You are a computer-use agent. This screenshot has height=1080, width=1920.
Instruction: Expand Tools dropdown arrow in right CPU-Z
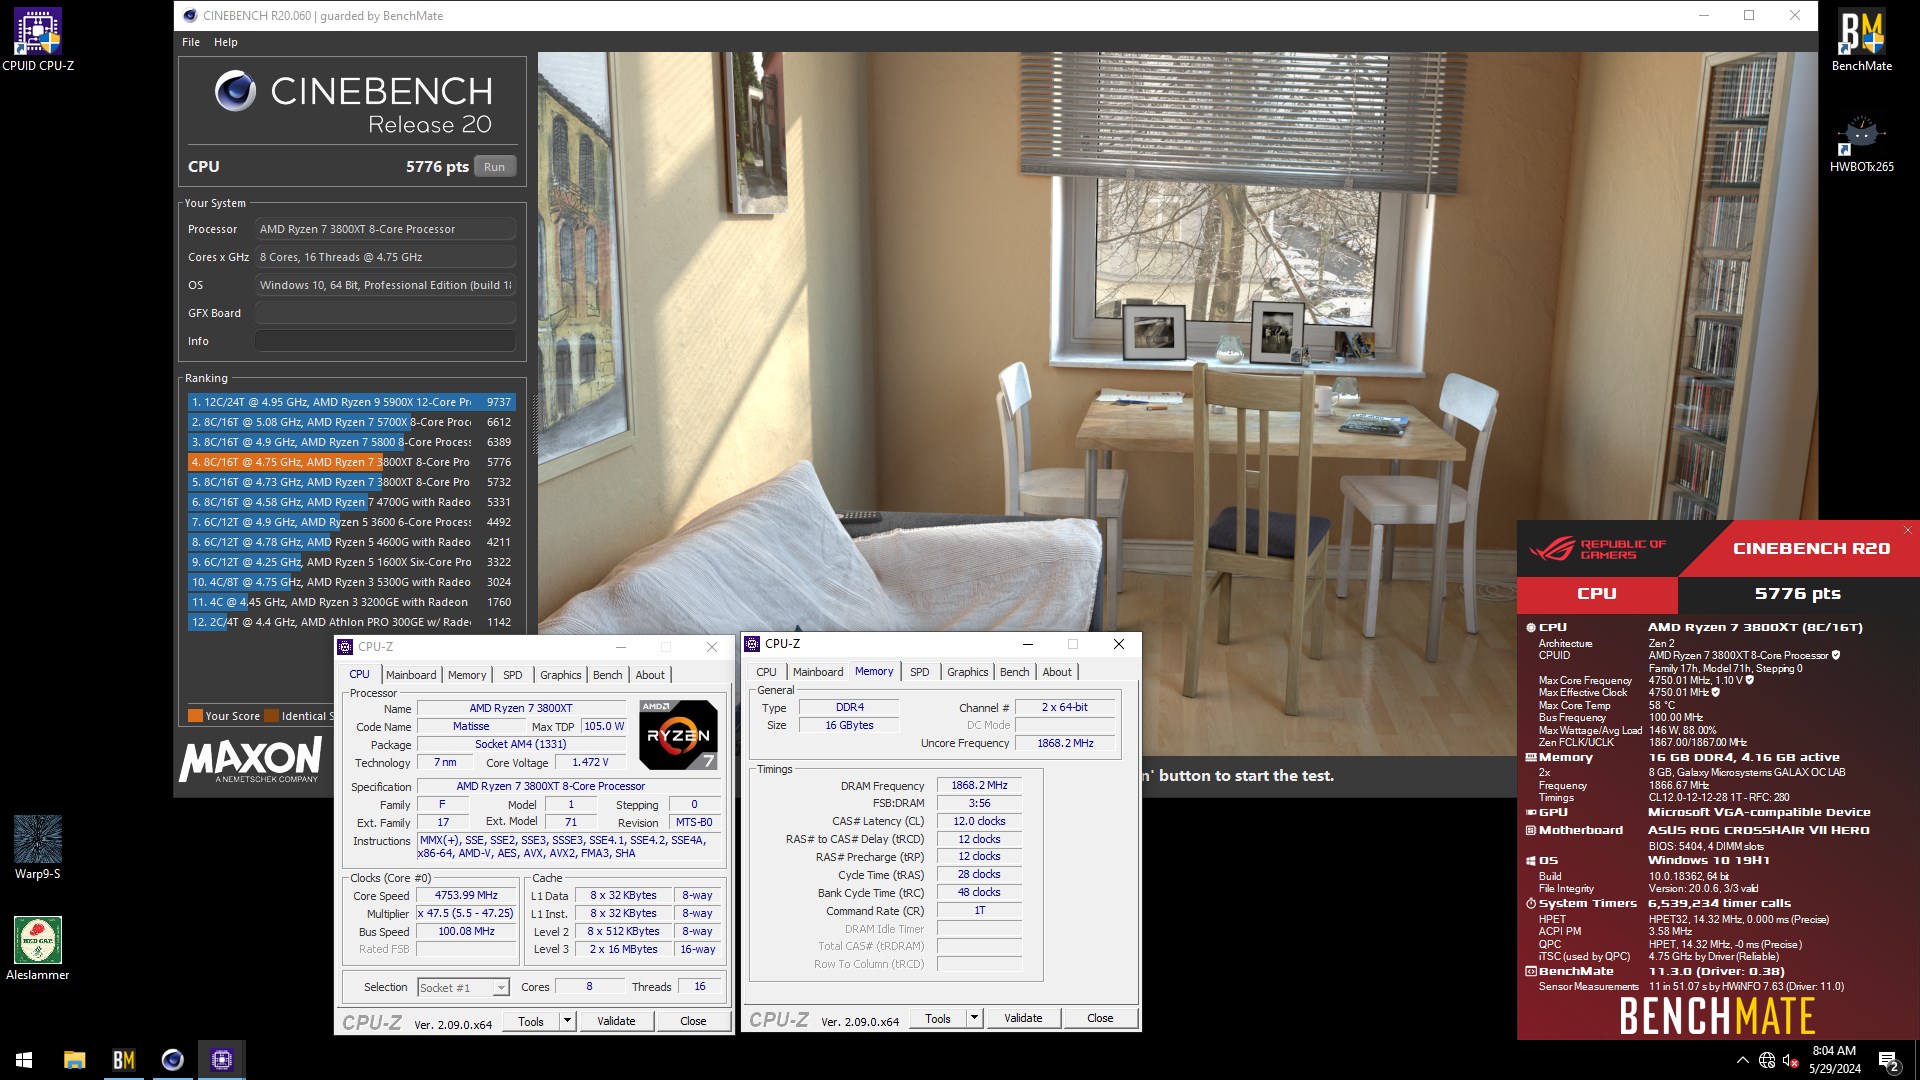coord(974,1018)
